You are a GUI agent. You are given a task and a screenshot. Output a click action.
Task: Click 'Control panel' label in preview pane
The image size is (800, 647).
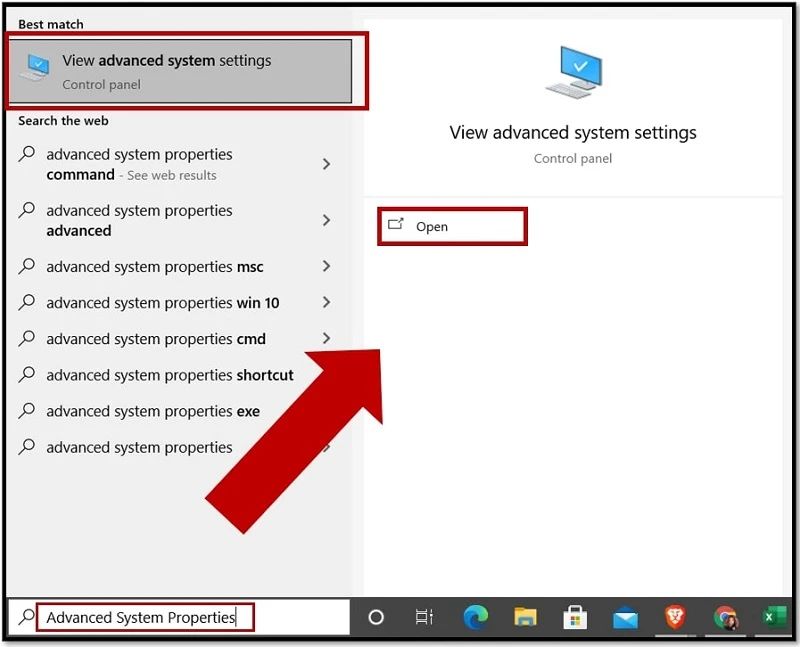coord(573,159)
